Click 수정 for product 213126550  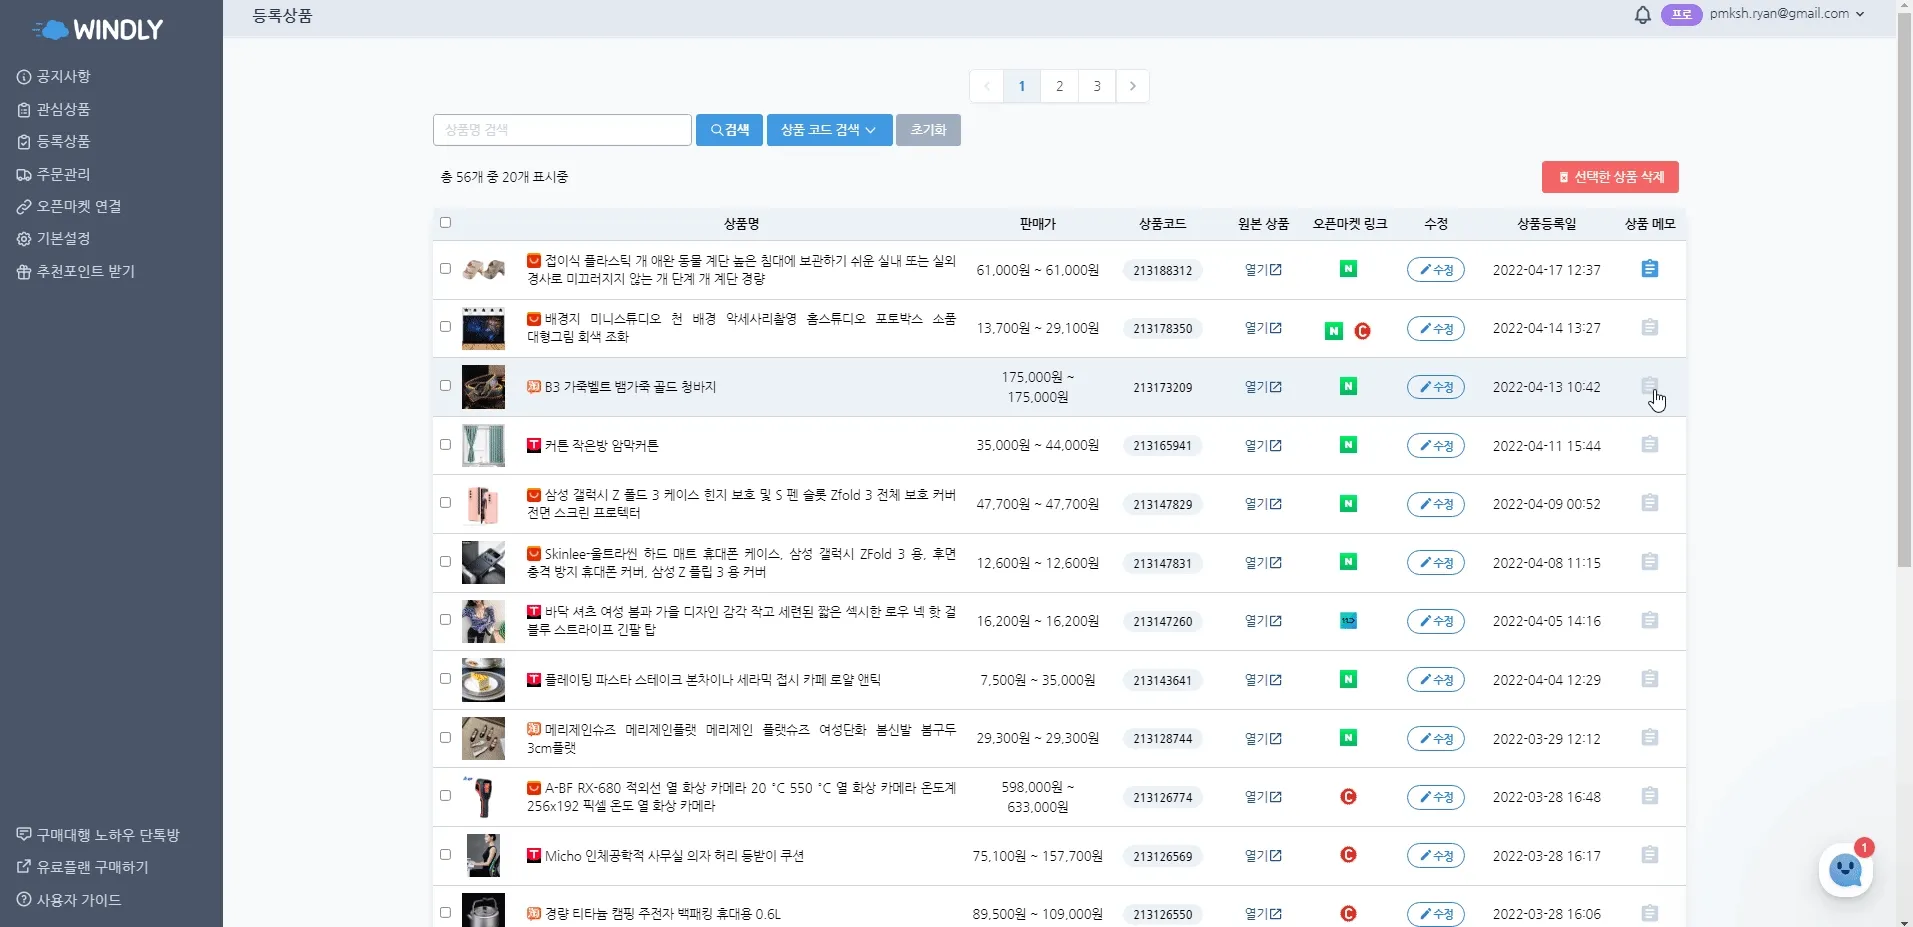point(1435,914)
